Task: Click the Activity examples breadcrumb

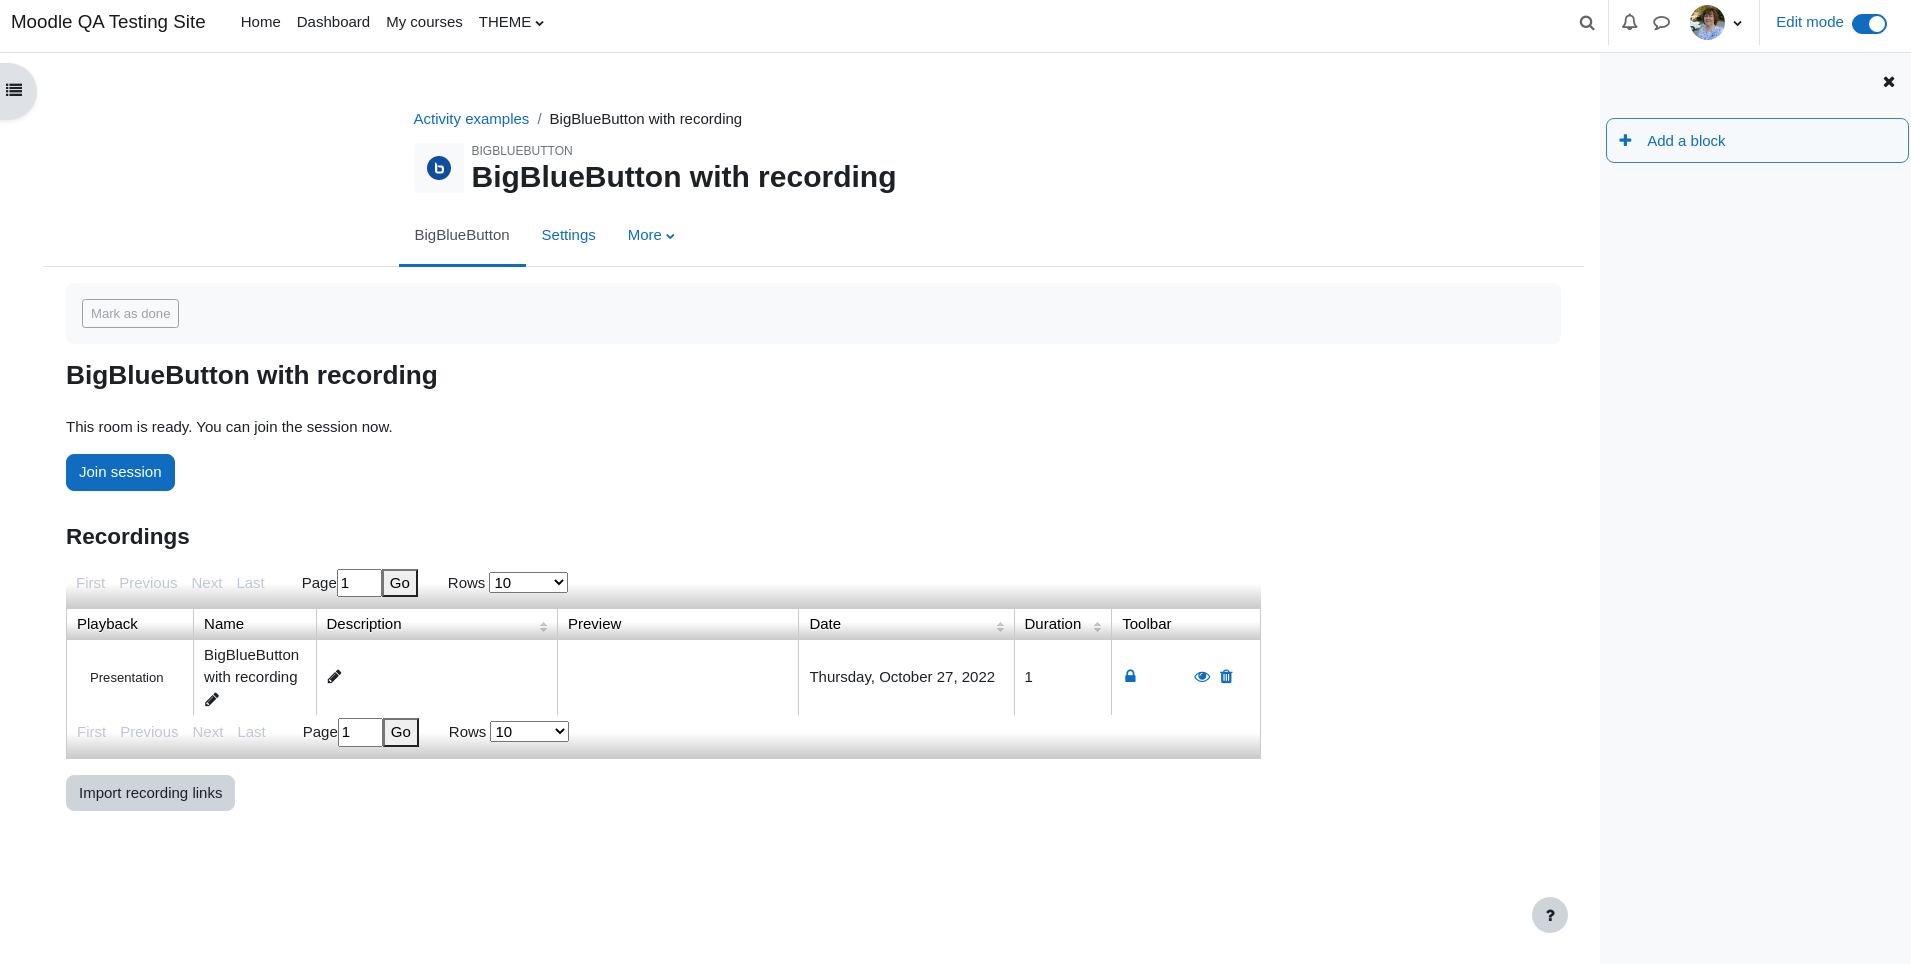Action: [471, 119]
